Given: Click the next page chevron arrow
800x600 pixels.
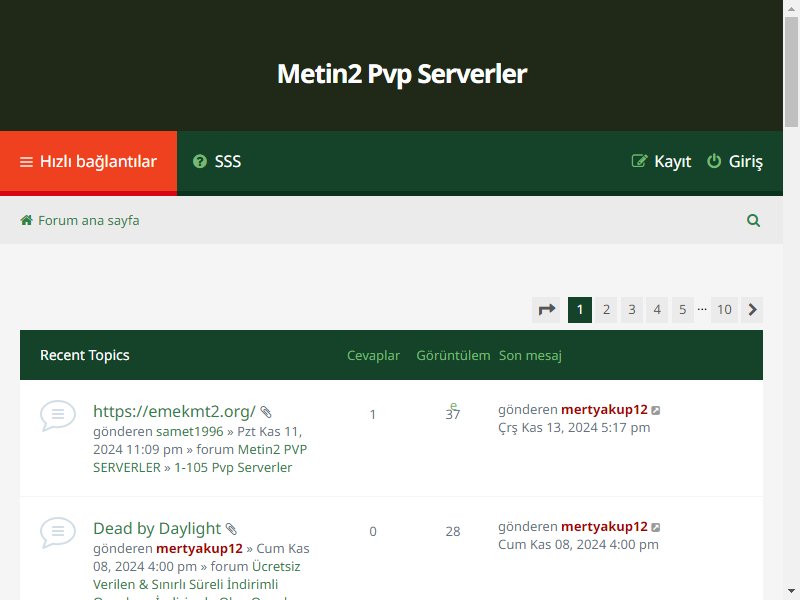Looking at the screenshot, I should click(752, 310).
